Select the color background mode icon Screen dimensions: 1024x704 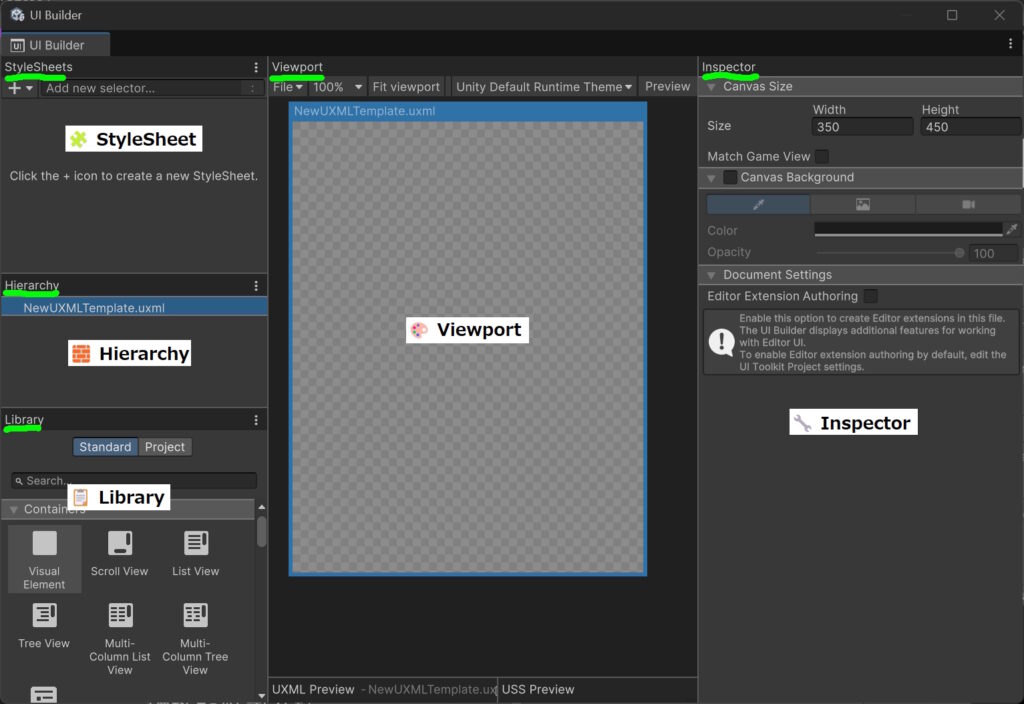(x=758, y=204)
